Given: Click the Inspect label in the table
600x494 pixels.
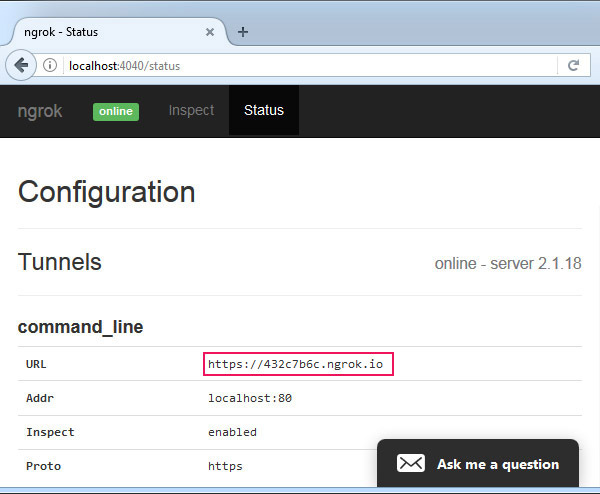Looking at the screenshot, I should 50,432.
